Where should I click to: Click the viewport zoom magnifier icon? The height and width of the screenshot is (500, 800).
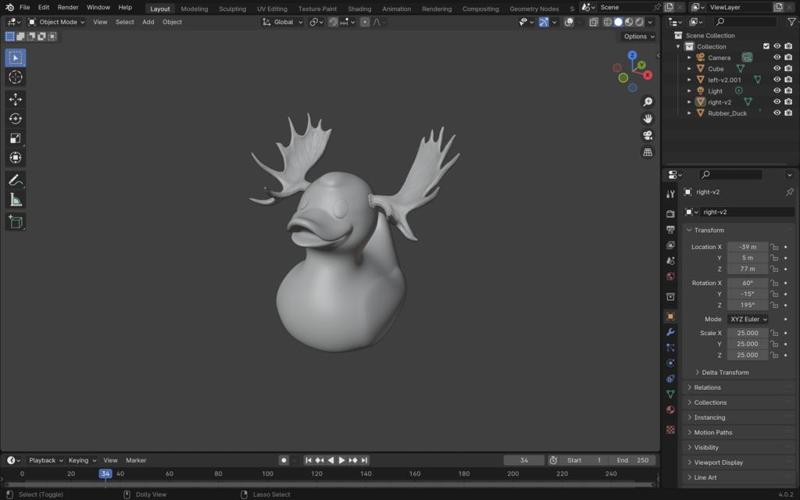coord(647,102)
